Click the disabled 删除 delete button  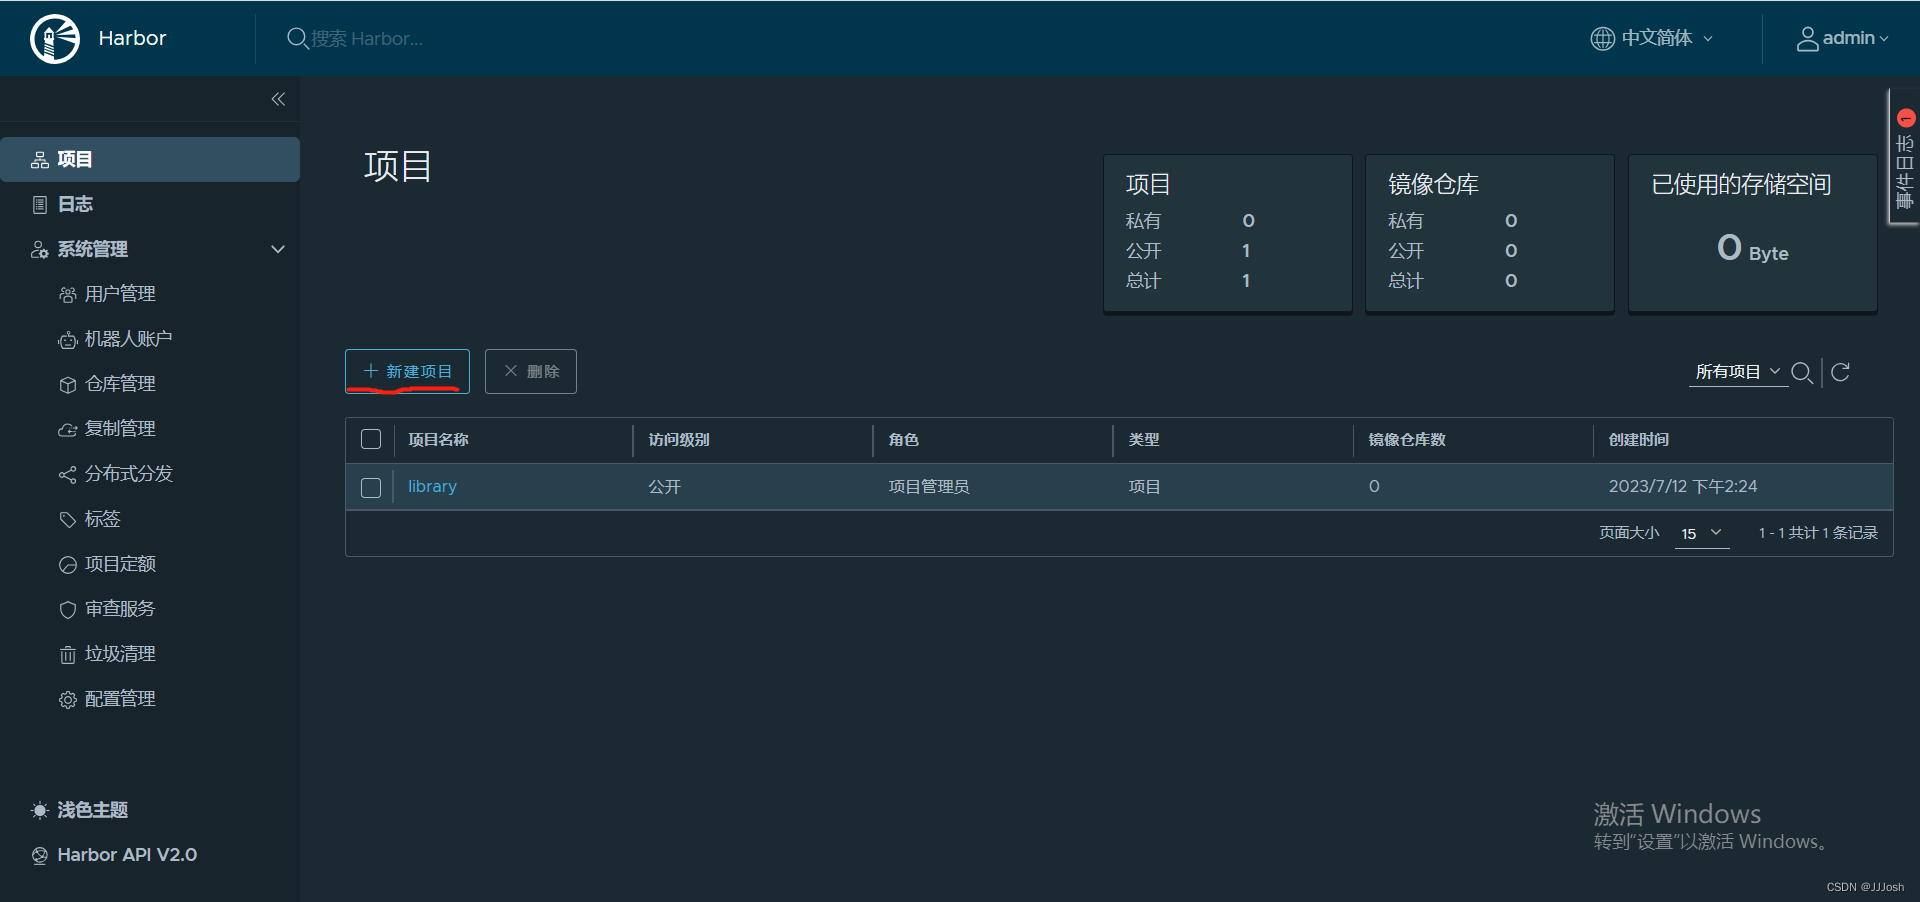click(531, 371)
